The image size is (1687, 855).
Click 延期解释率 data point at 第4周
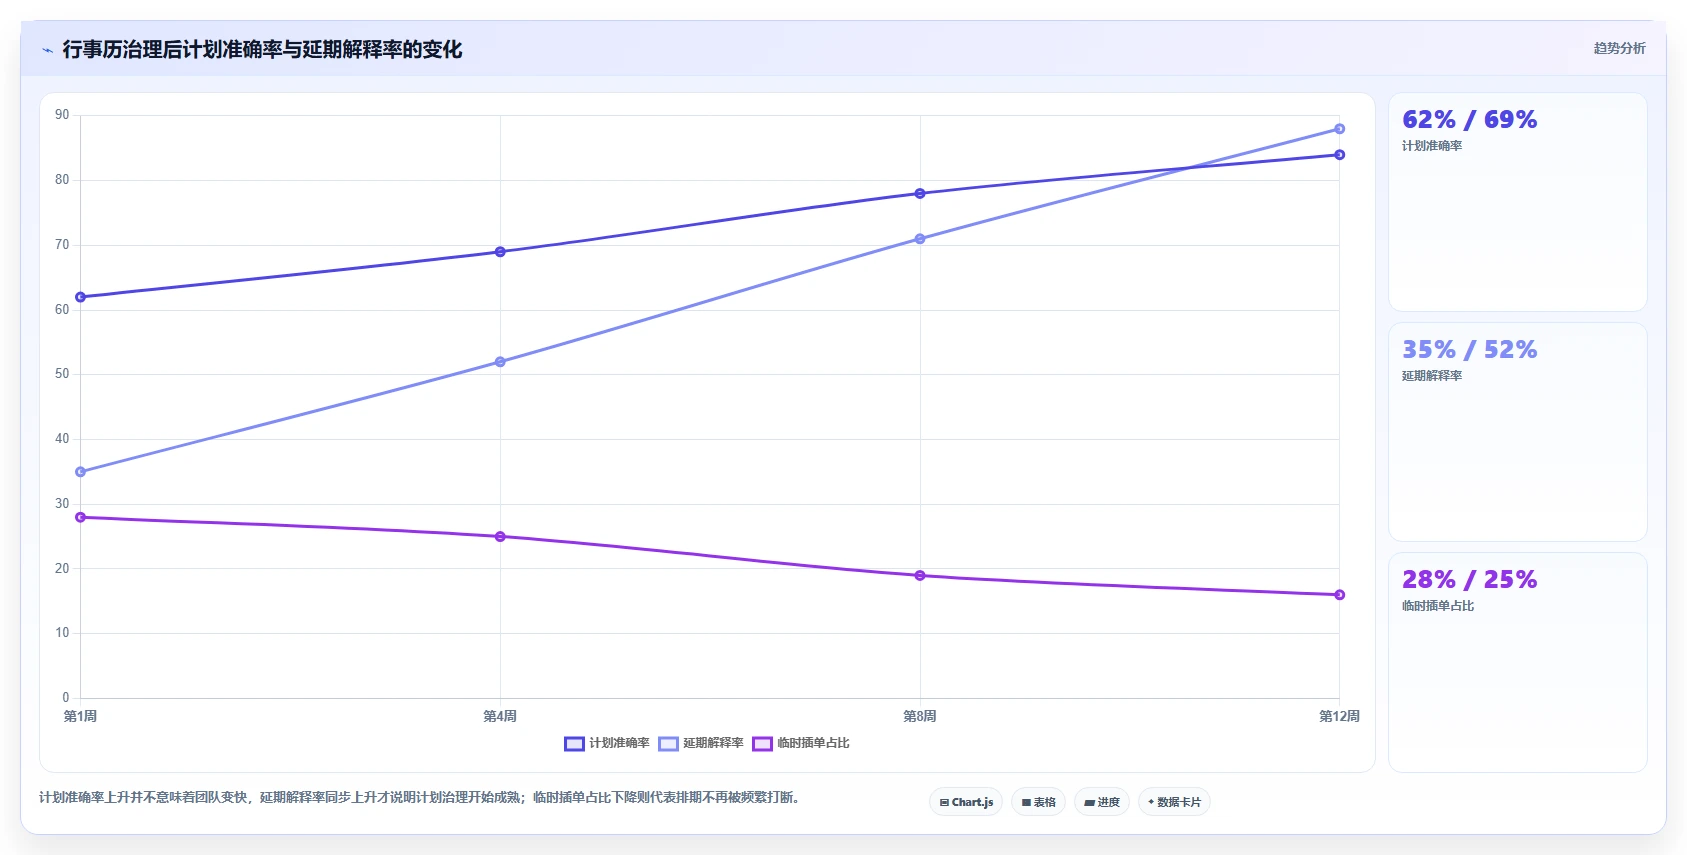pyautogui.click(x=500, y=362)
